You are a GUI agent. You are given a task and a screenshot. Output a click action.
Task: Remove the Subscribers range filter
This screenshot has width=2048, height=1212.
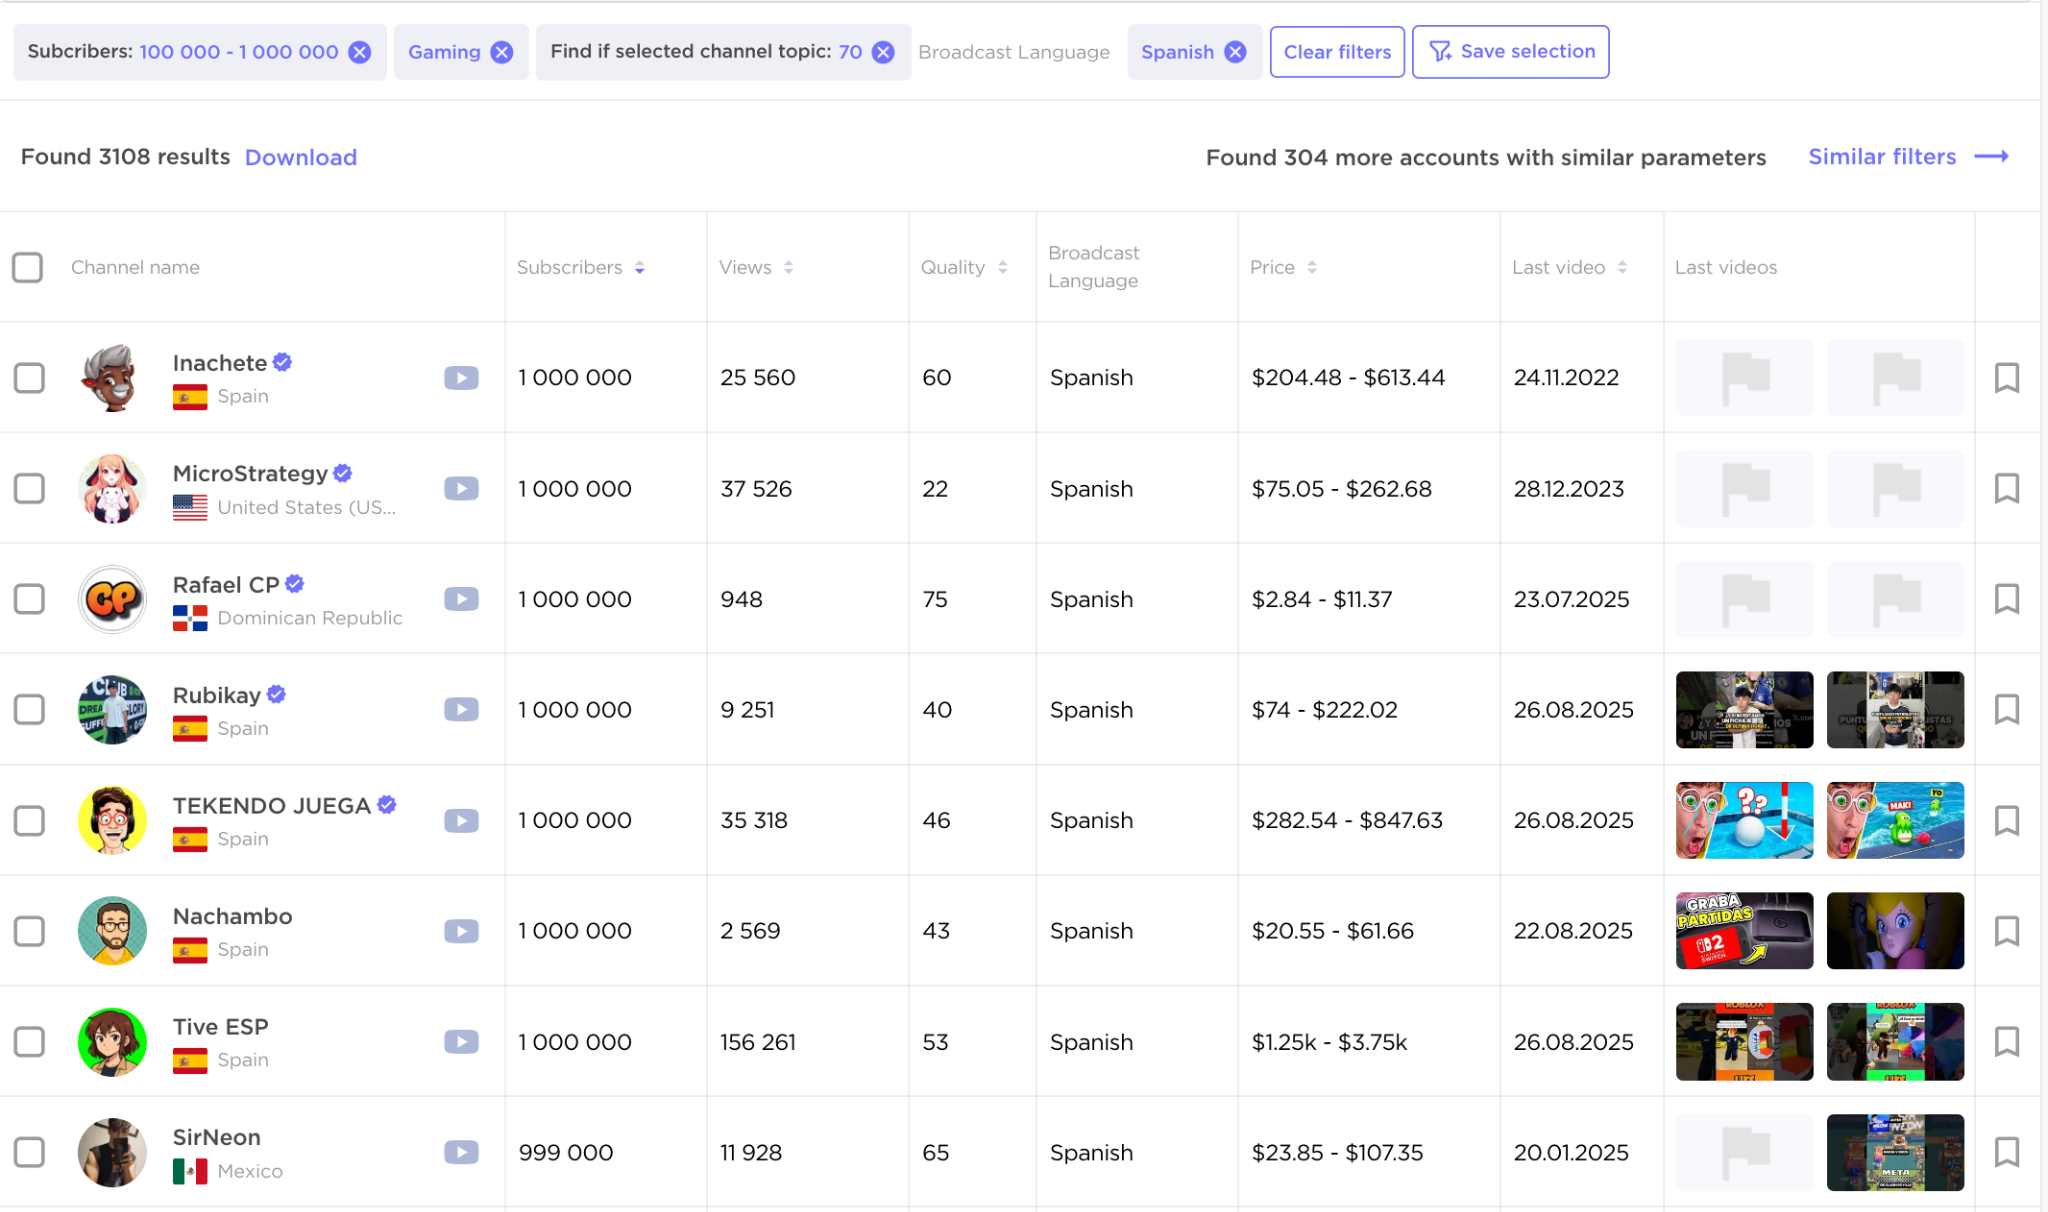pyautogui.click(x=360, y=52)
